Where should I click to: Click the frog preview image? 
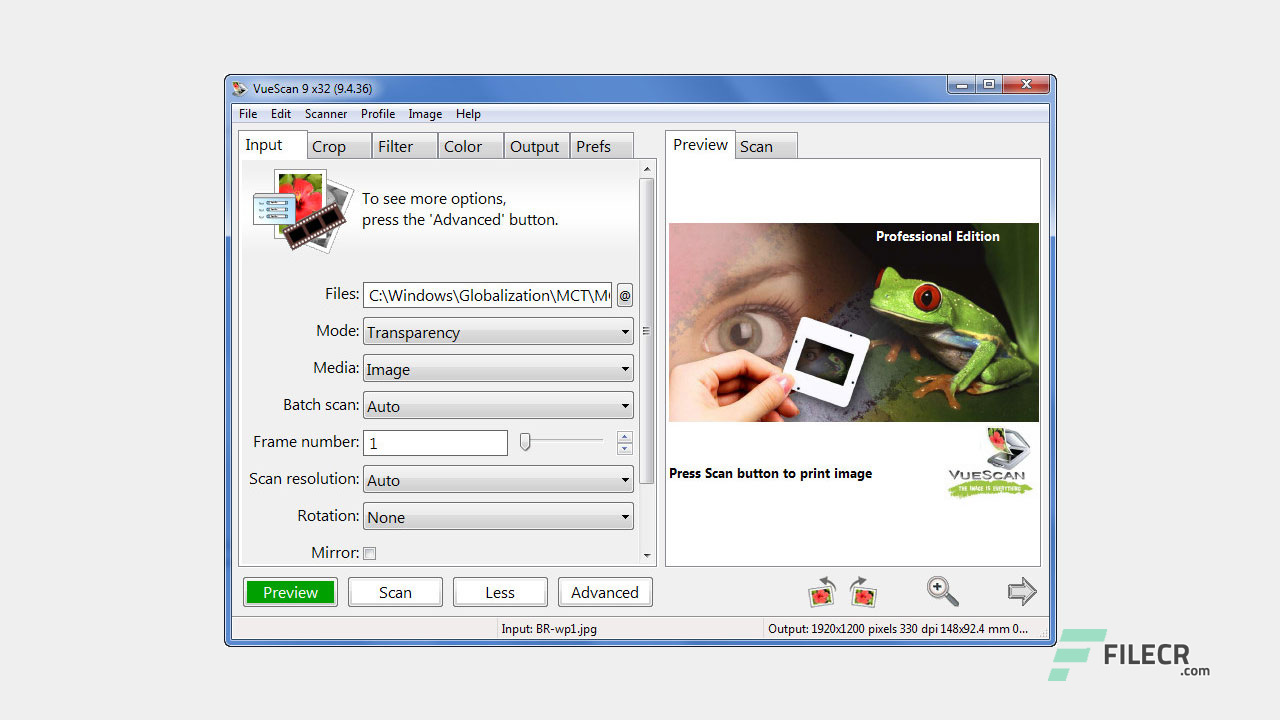(853, 322)
